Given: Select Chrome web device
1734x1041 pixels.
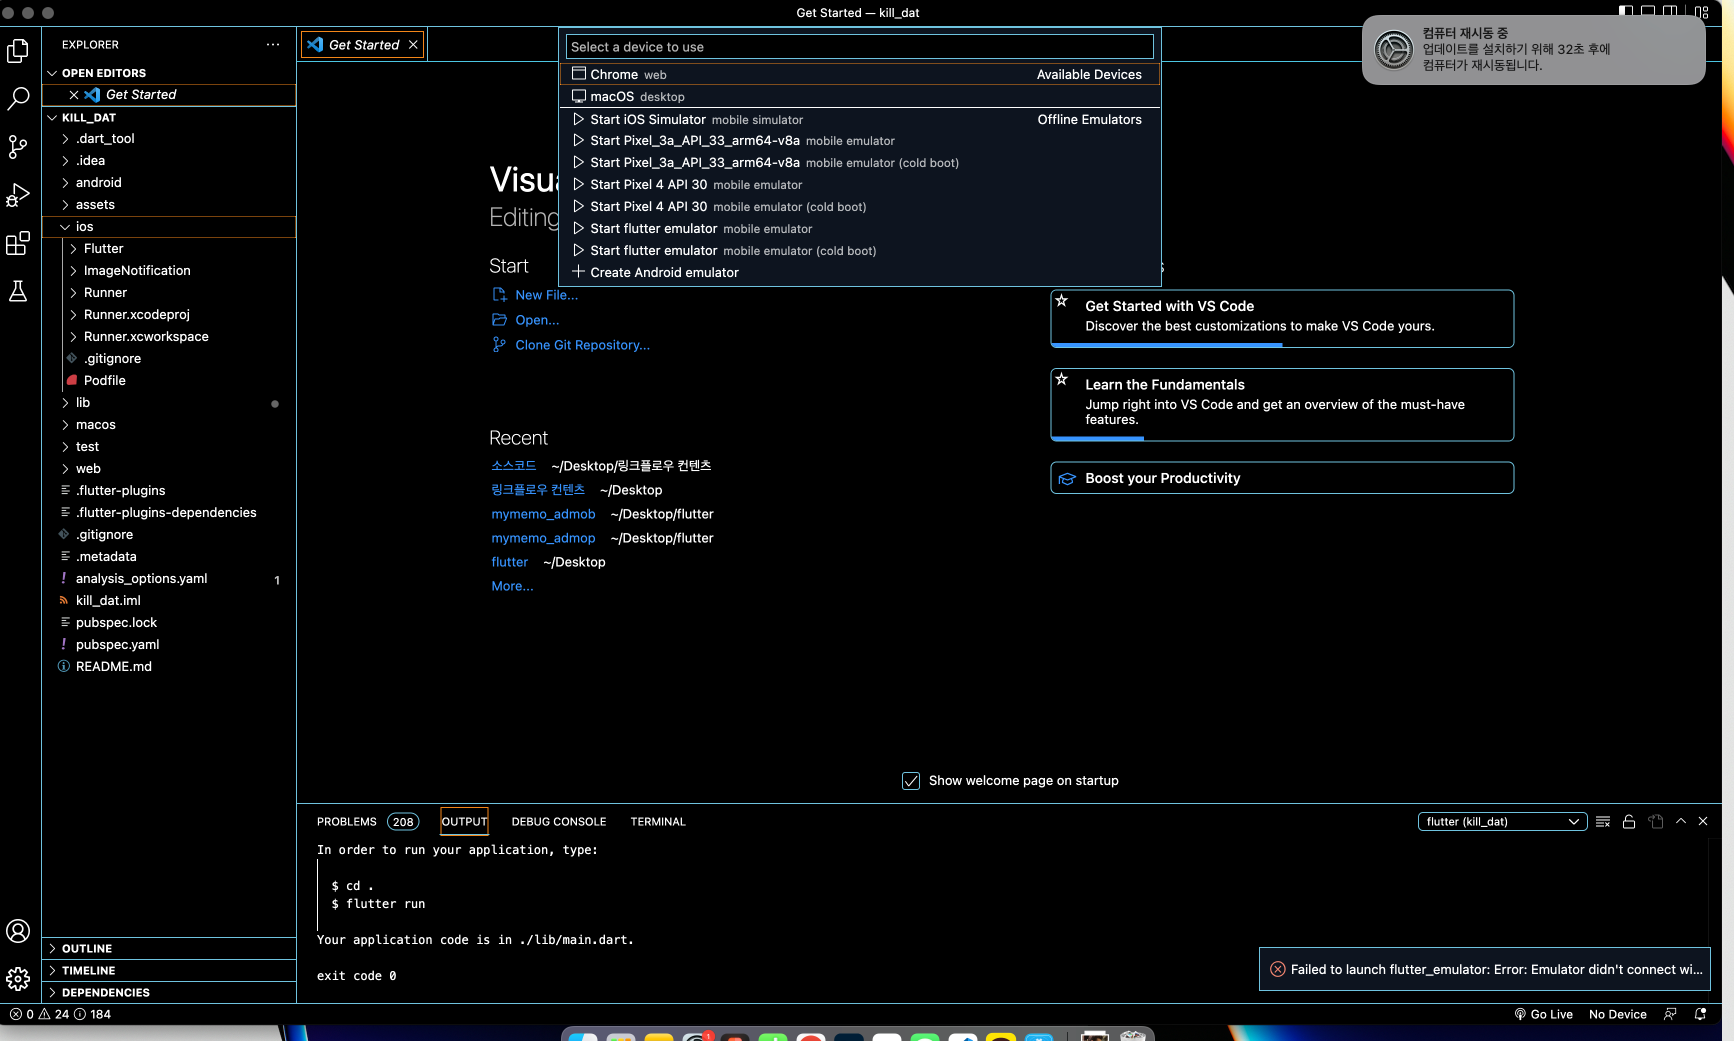Looking at the screenshot, I should pyautogui.click(x=860, y=75).
